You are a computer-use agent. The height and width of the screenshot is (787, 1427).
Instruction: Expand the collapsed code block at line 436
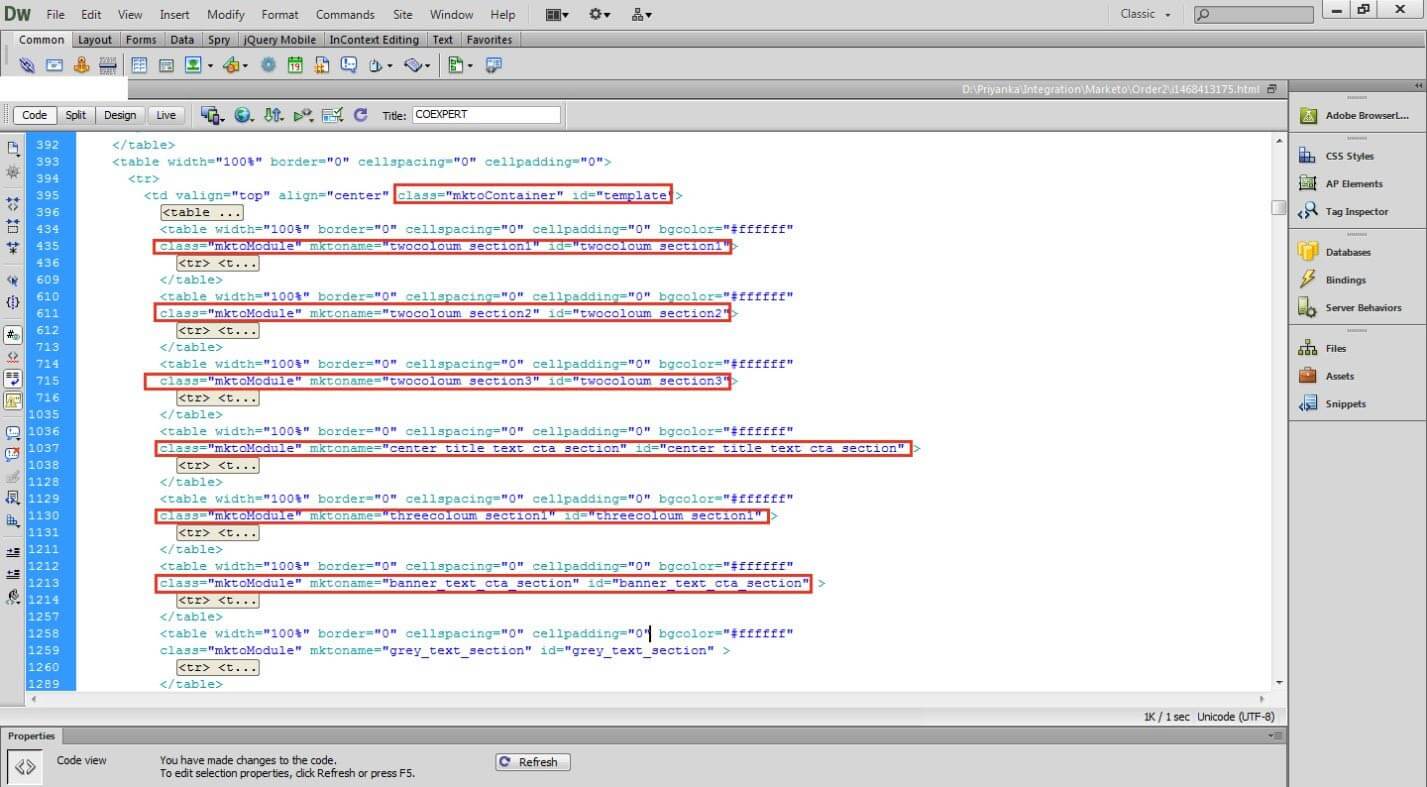pyautogui.click(x=218, y=263)
